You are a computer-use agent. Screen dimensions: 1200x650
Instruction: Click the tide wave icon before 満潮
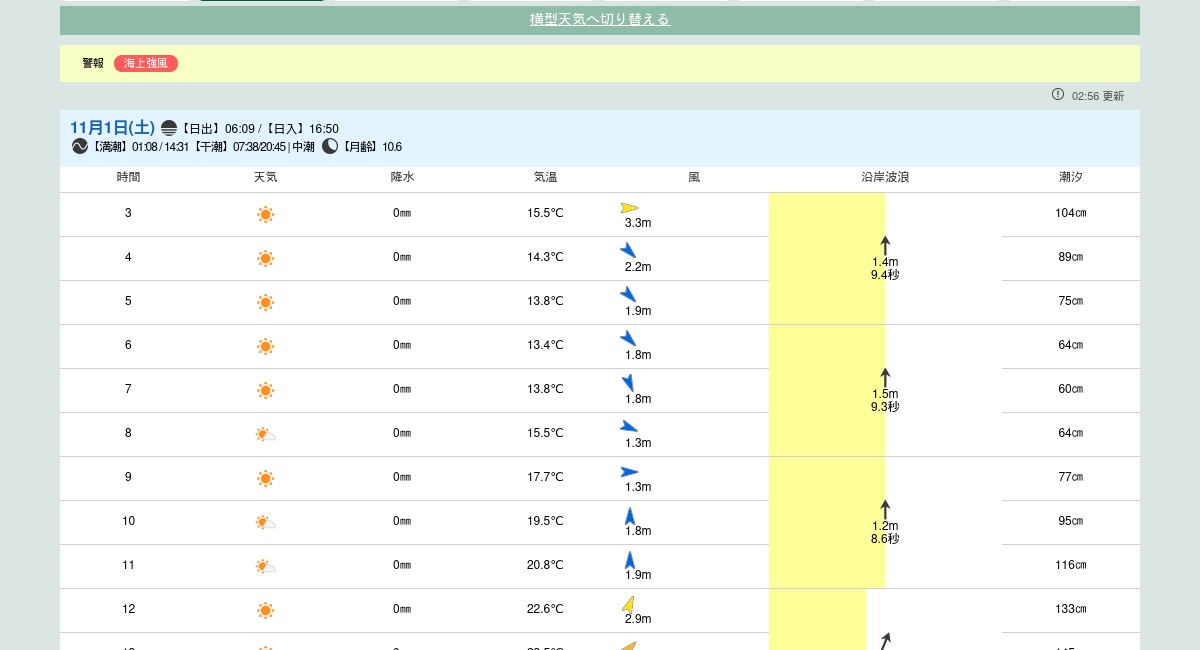click(79, 146)
